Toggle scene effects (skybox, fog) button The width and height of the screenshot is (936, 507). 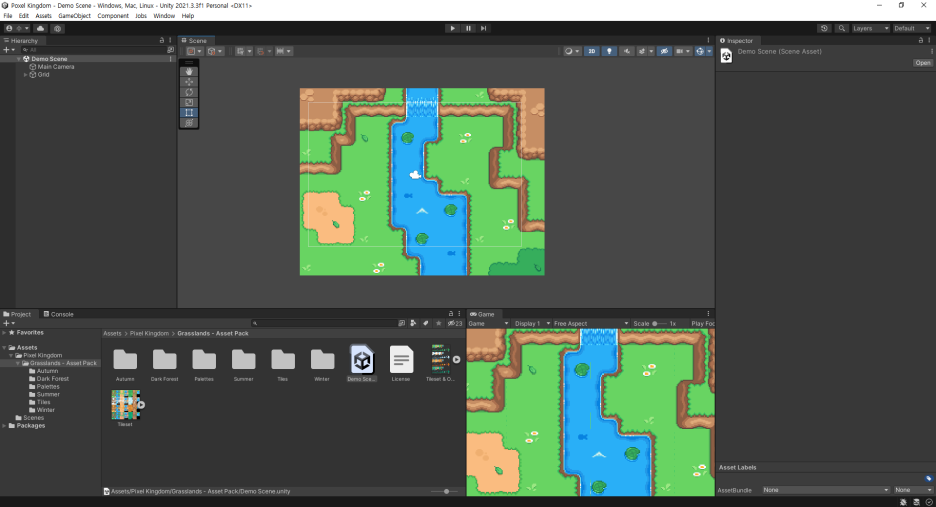(x=642, y=51)
